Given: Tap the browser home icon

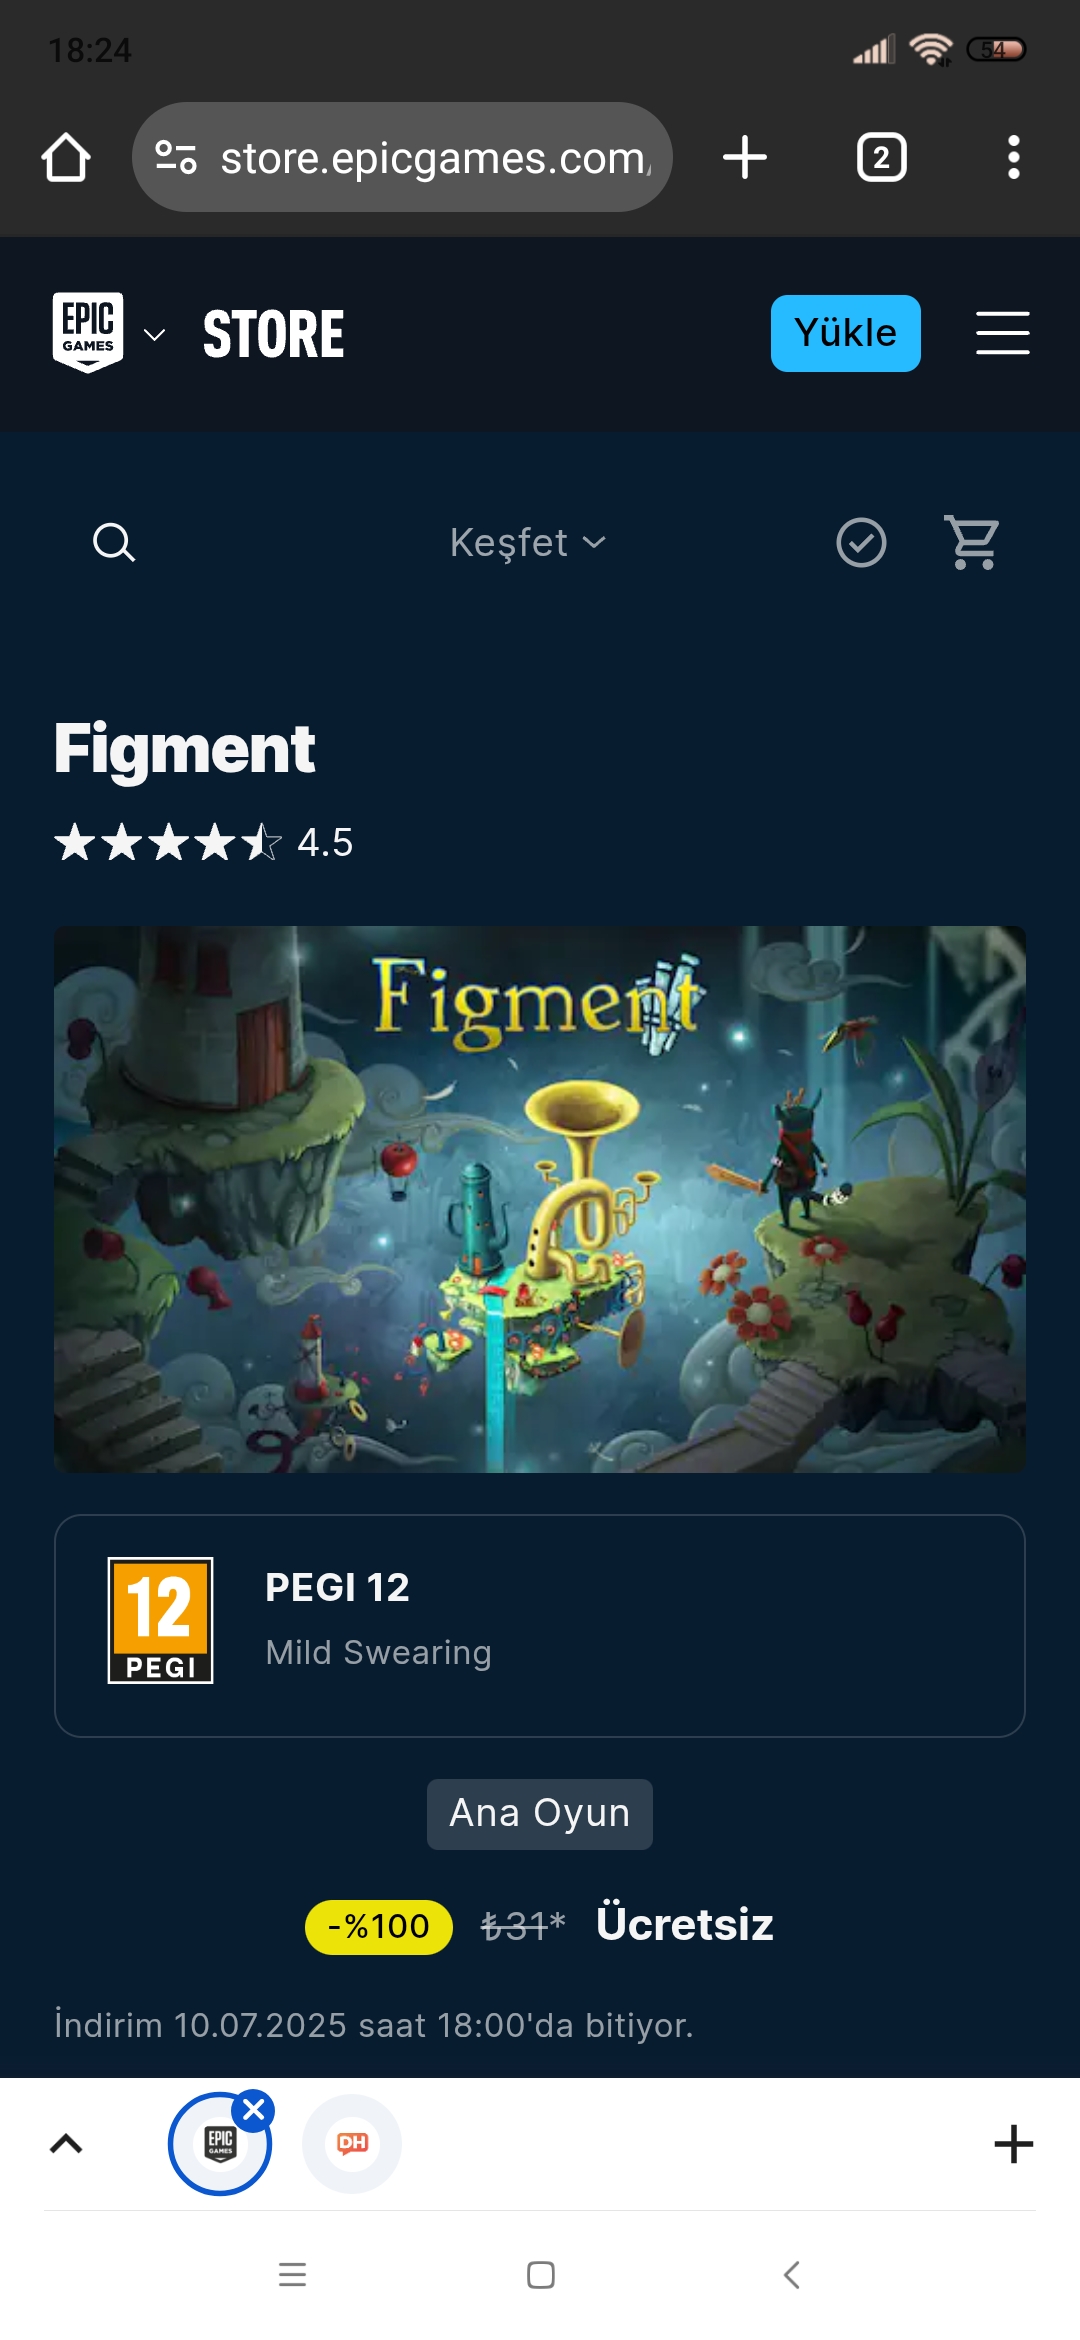Looking at the screenshot, I should pyautogui.click(x=66, y=158).
